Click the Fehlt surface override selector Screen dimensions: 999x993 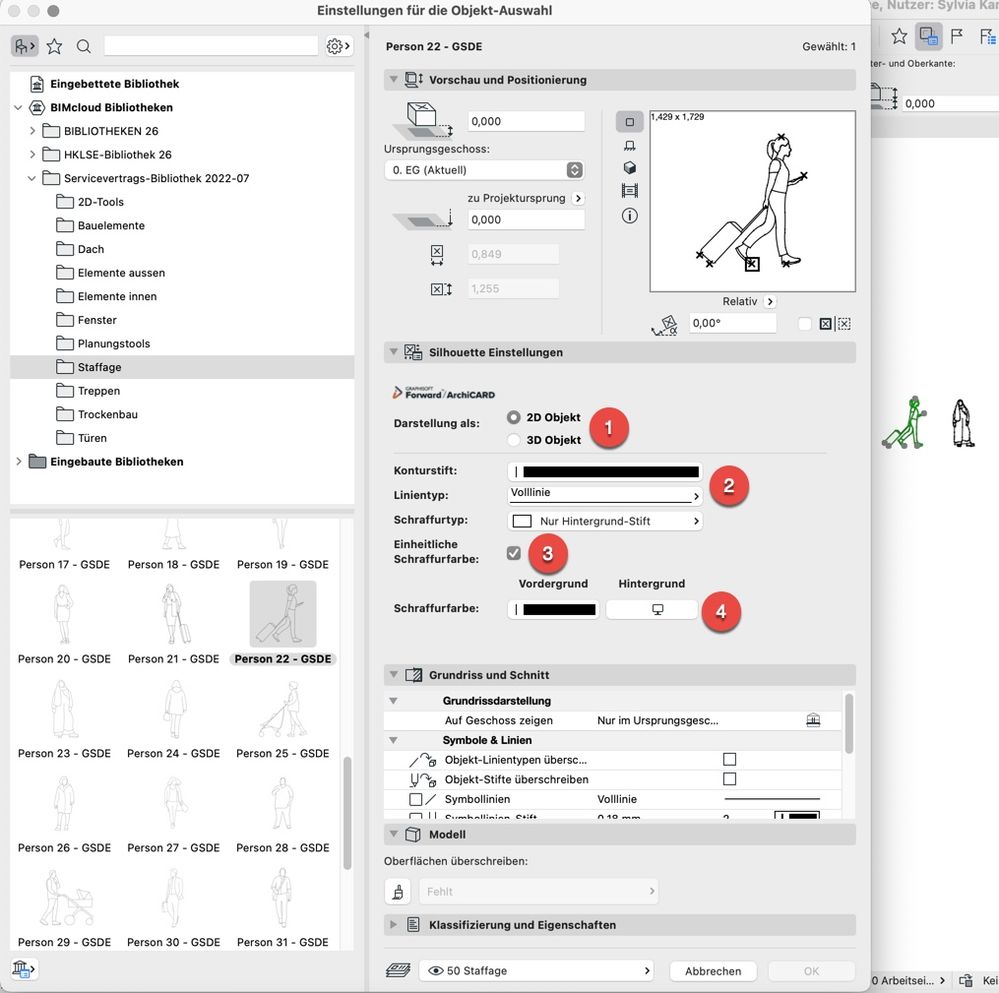(538, 891)
